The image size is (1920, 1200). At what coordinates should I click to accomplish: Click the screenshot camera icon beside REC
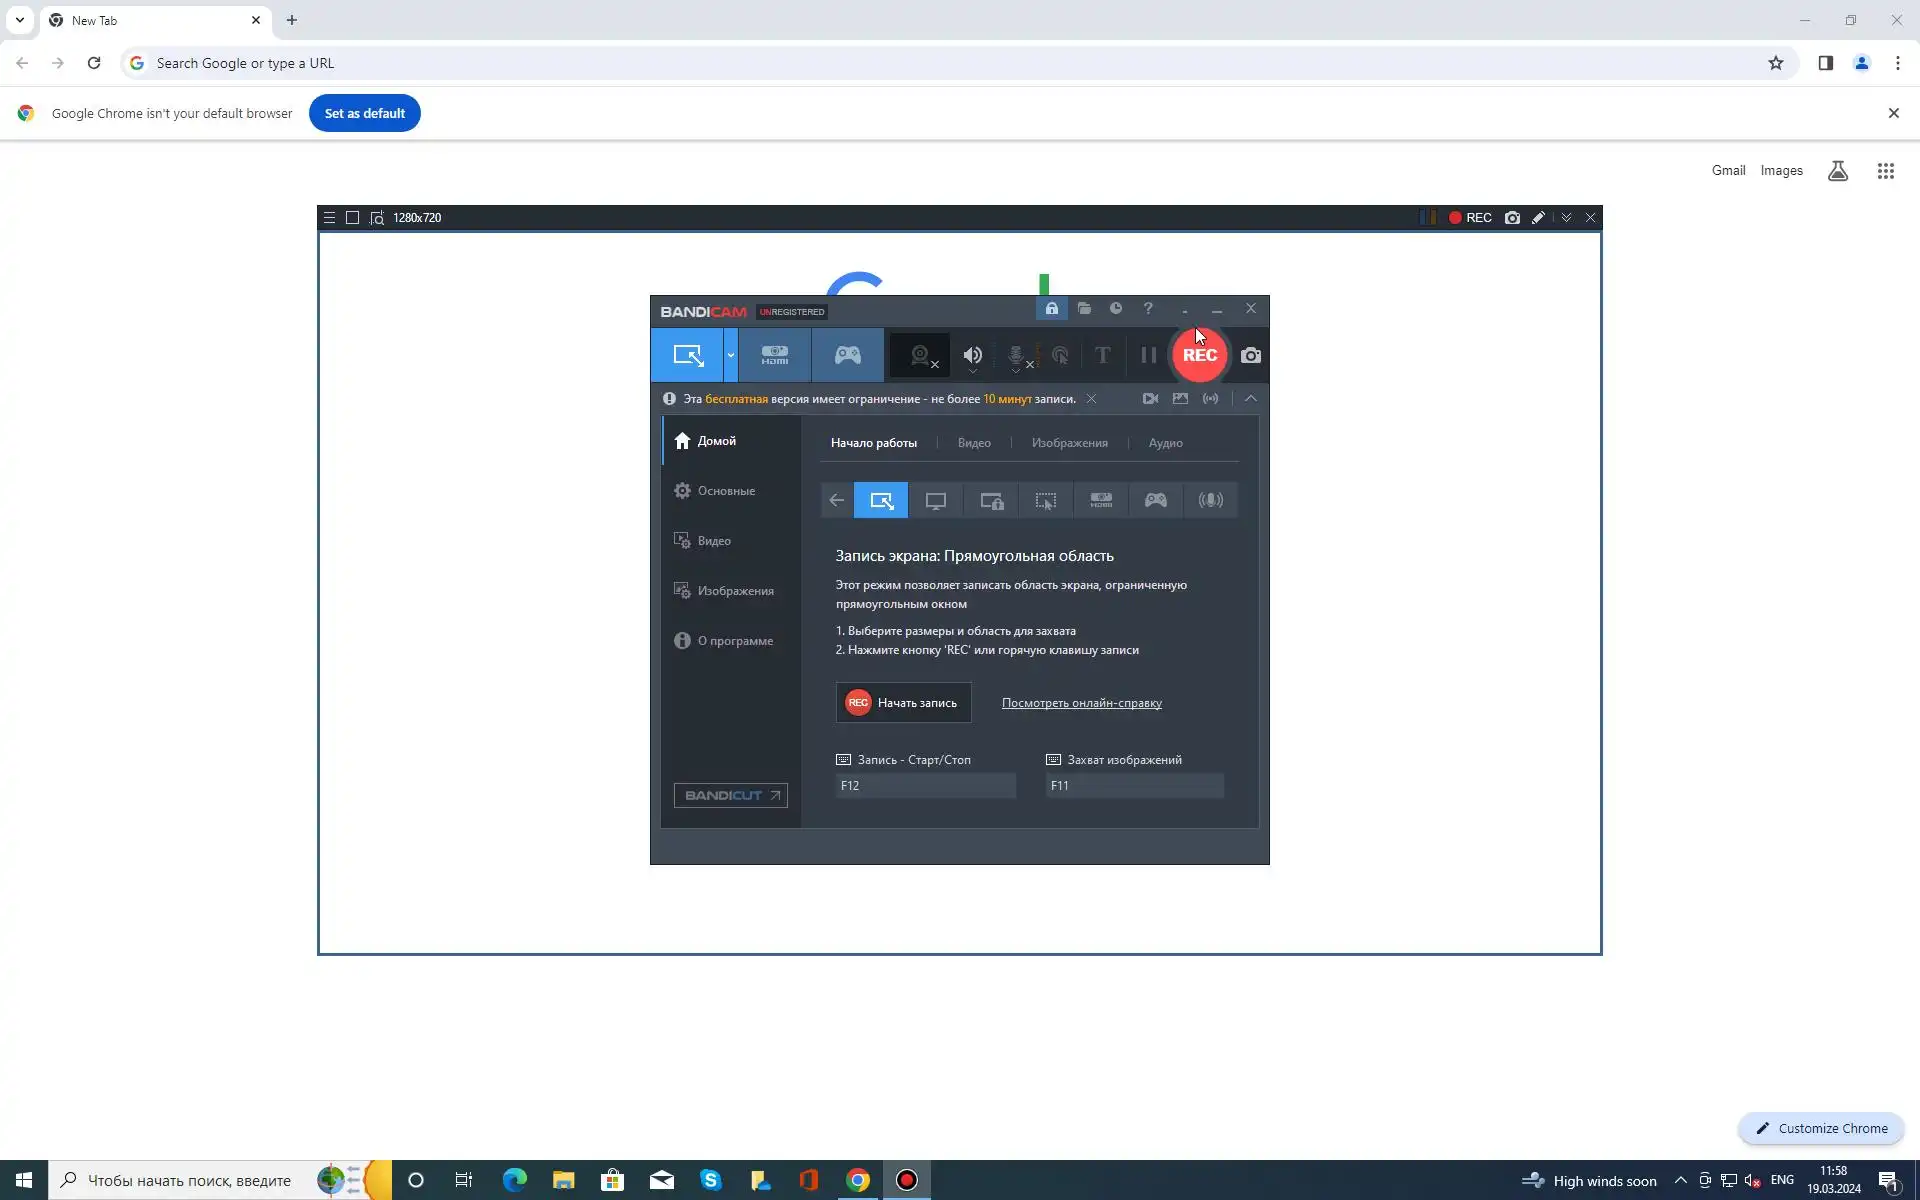coord(1250,355)
